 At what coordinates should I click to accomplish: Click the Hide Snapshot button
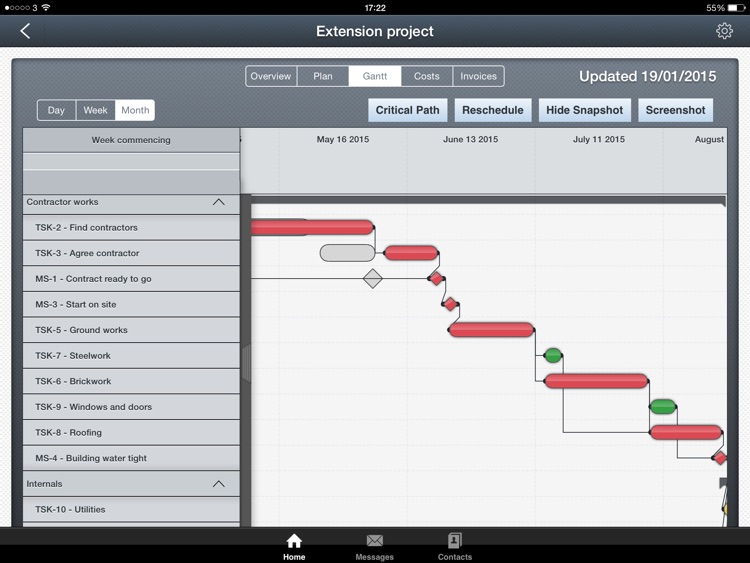coord(585,110)
